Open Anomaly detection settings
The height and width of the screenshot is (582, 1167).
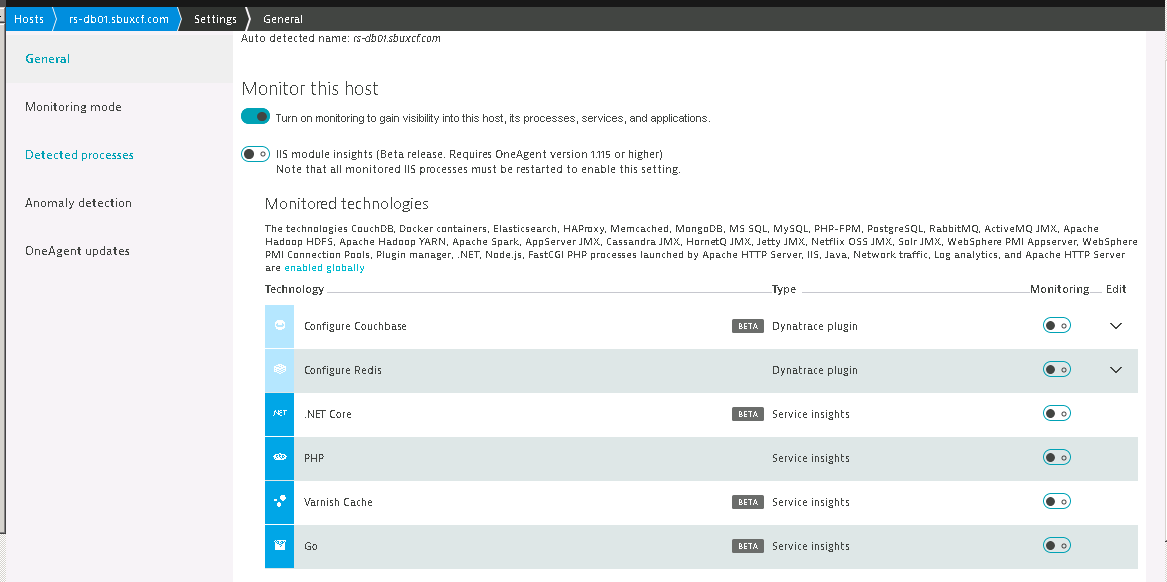(78, 203)
